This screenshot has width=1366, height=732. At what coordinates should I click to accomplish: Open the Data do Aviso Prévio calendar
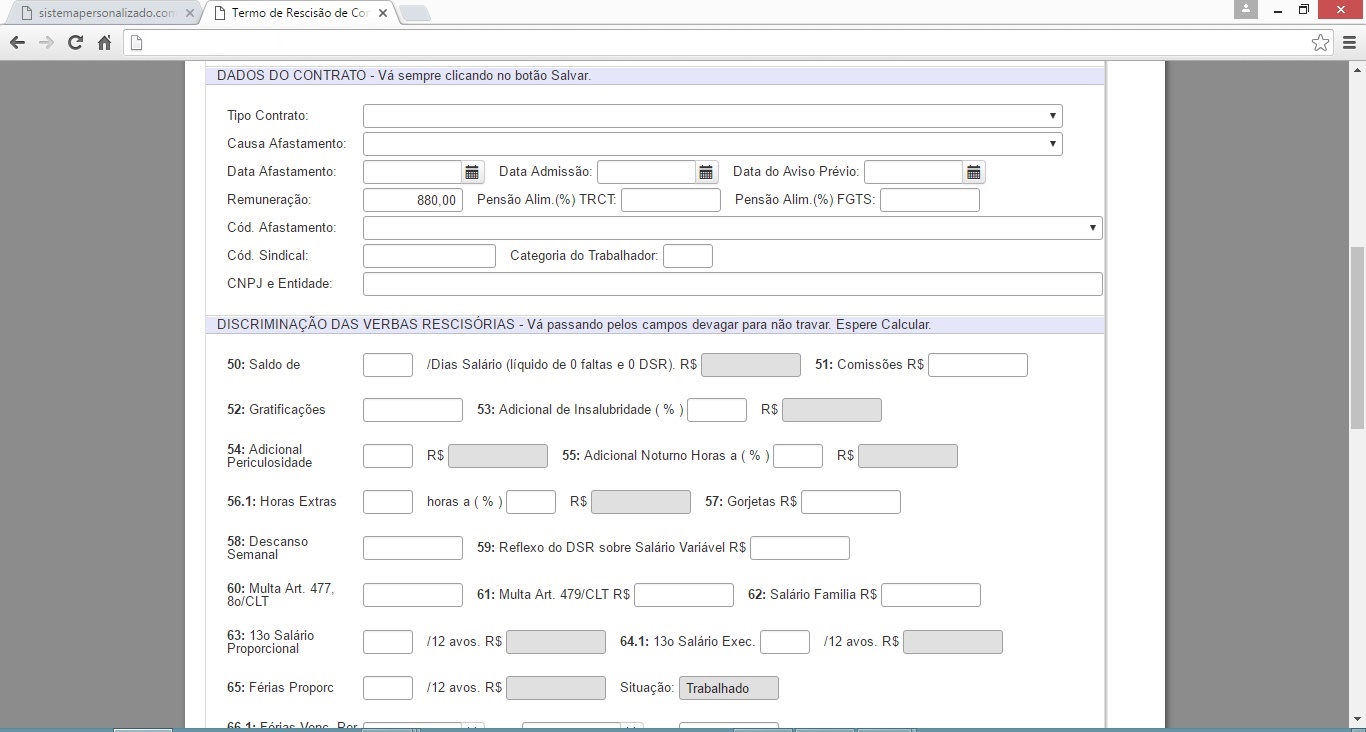(973, 172)
